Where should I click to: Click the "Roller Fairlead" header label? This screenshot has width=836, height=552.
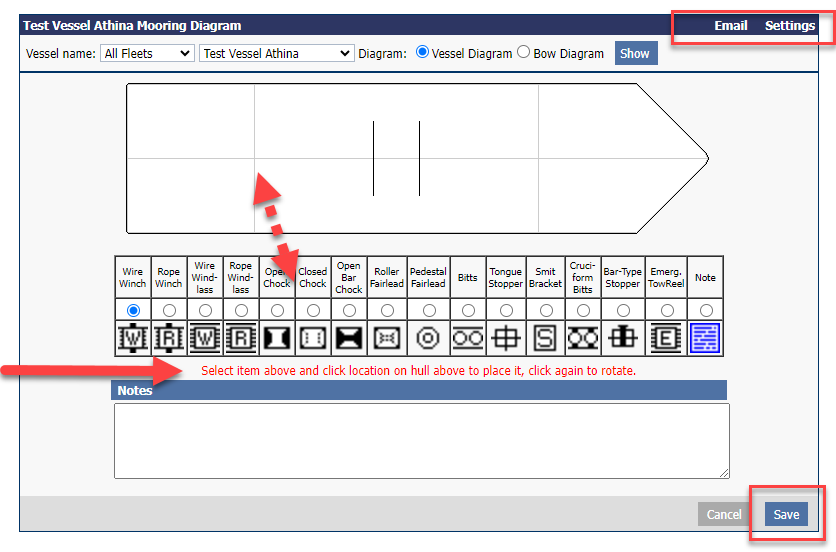[x=387, y=277]
